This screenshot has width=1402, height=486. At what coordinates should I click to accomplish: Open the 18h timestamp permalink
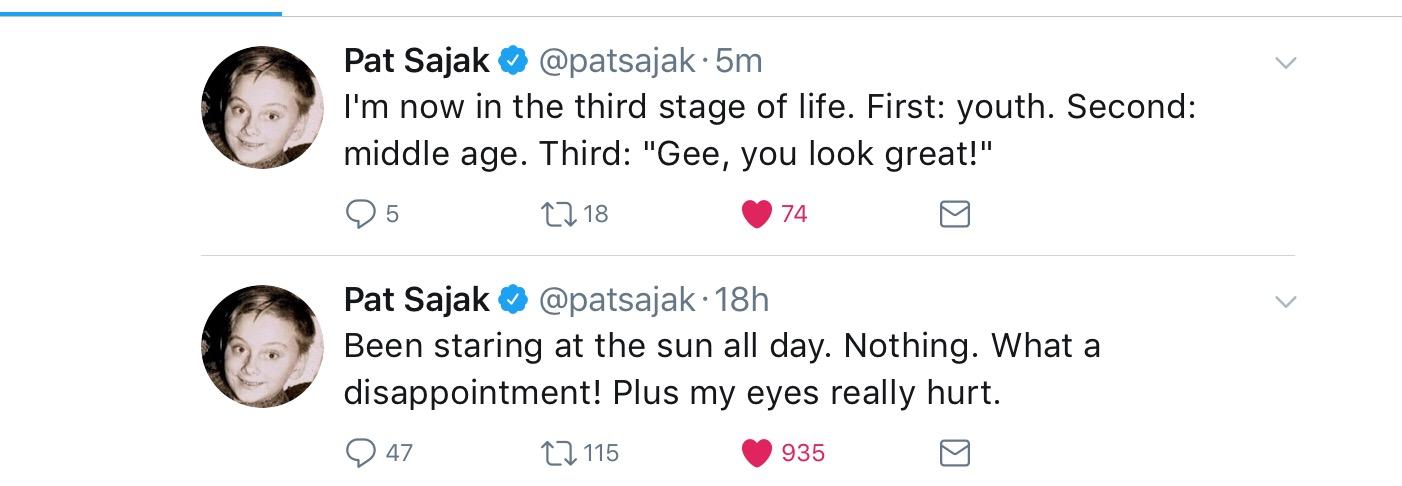coord(742,299)
